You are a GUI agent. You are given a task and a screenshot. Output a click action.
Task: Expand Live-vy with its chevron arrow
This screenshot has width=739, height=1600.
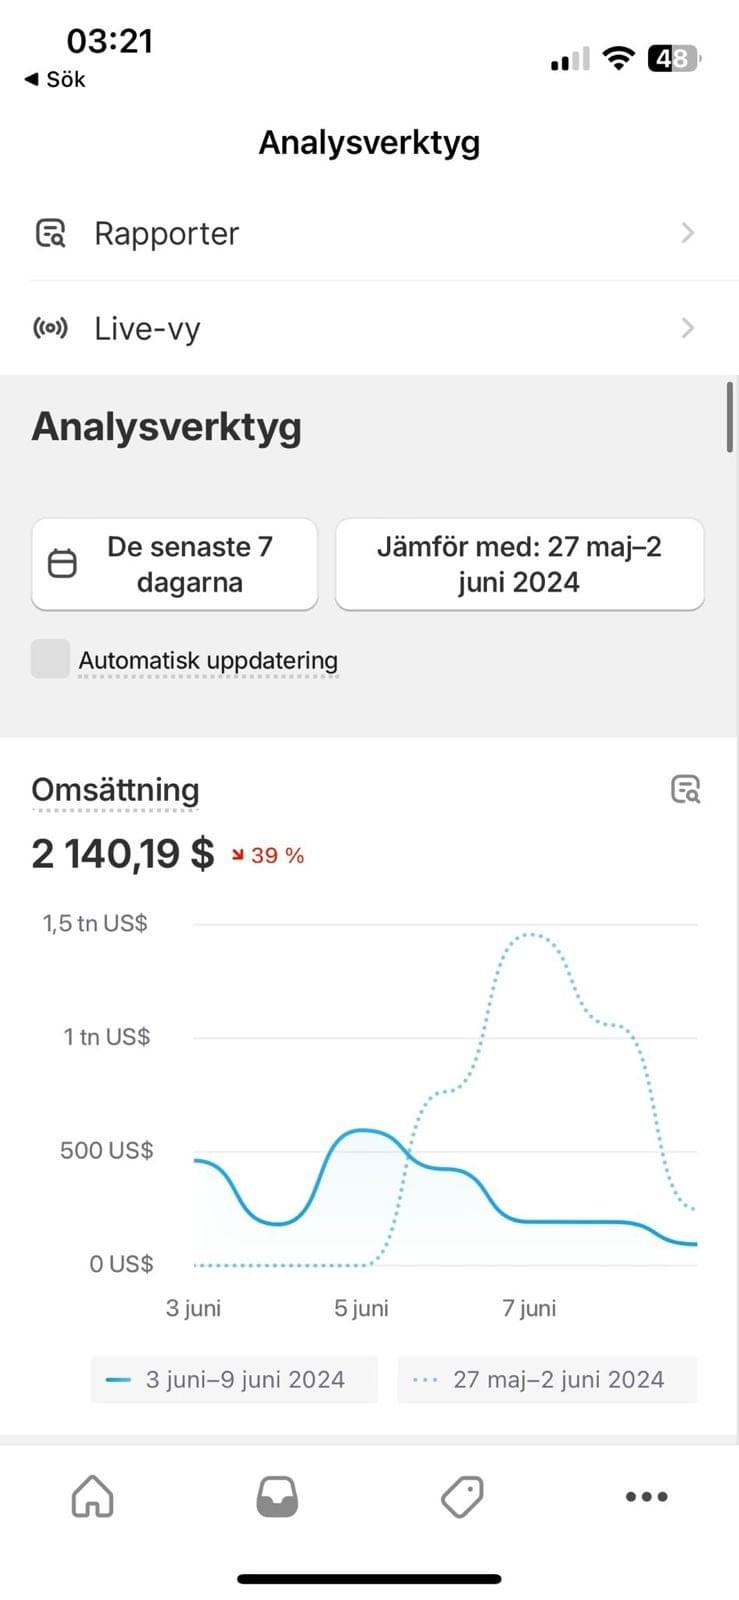pos(687,328)
